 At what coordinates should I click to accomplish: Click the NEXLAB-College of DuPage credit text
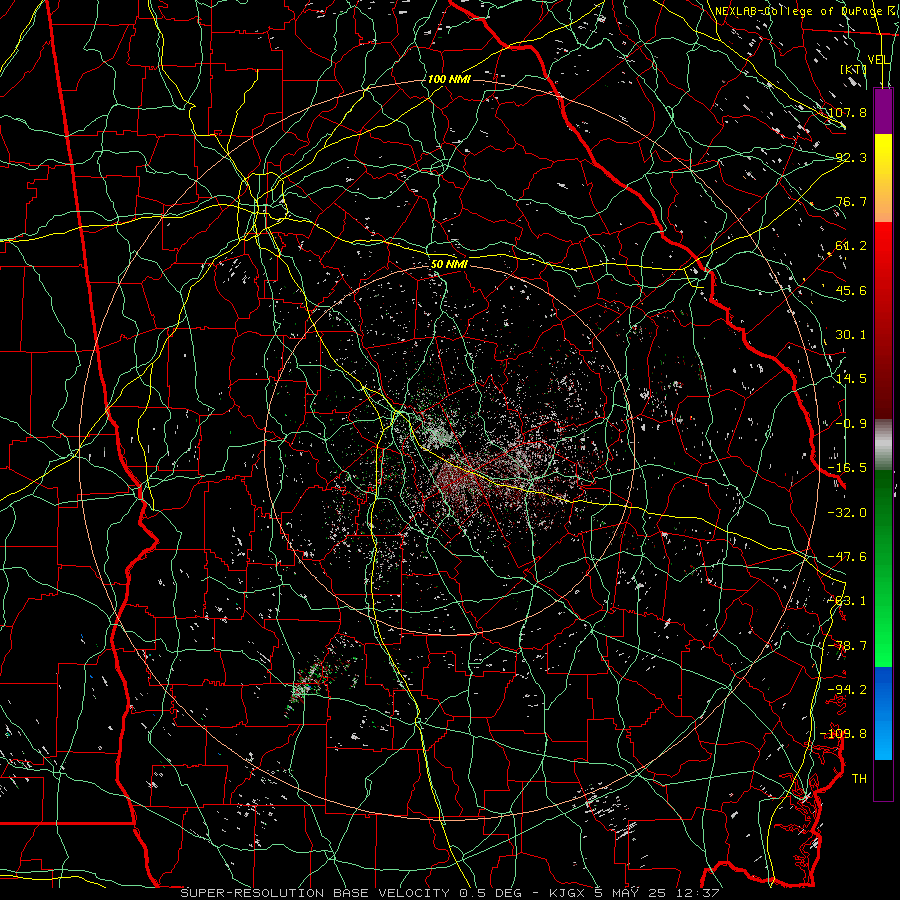pos(806,11)
